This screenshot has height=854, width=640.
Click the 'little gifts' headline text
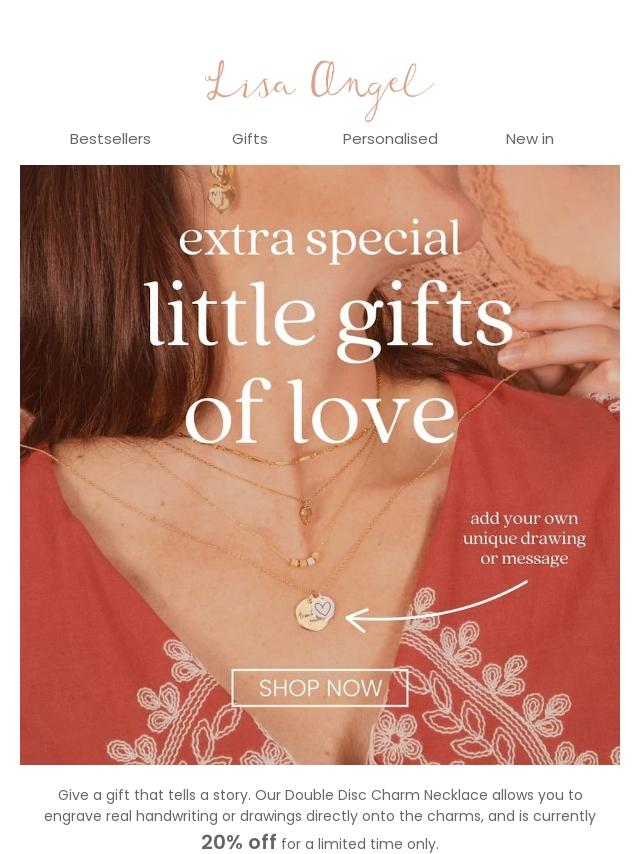click(x=329, y=316)
